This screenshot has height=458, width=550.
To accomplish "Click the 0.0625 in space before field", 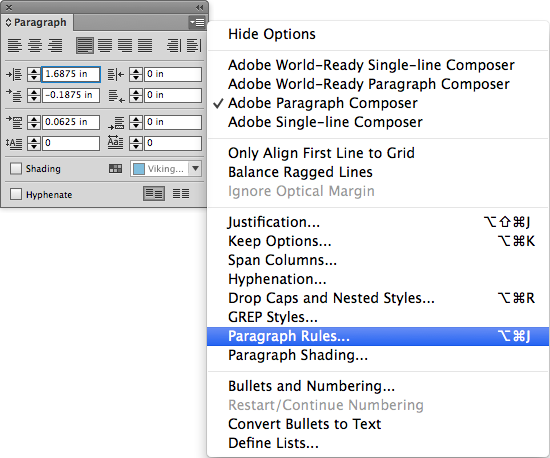I will coord(71,122).
